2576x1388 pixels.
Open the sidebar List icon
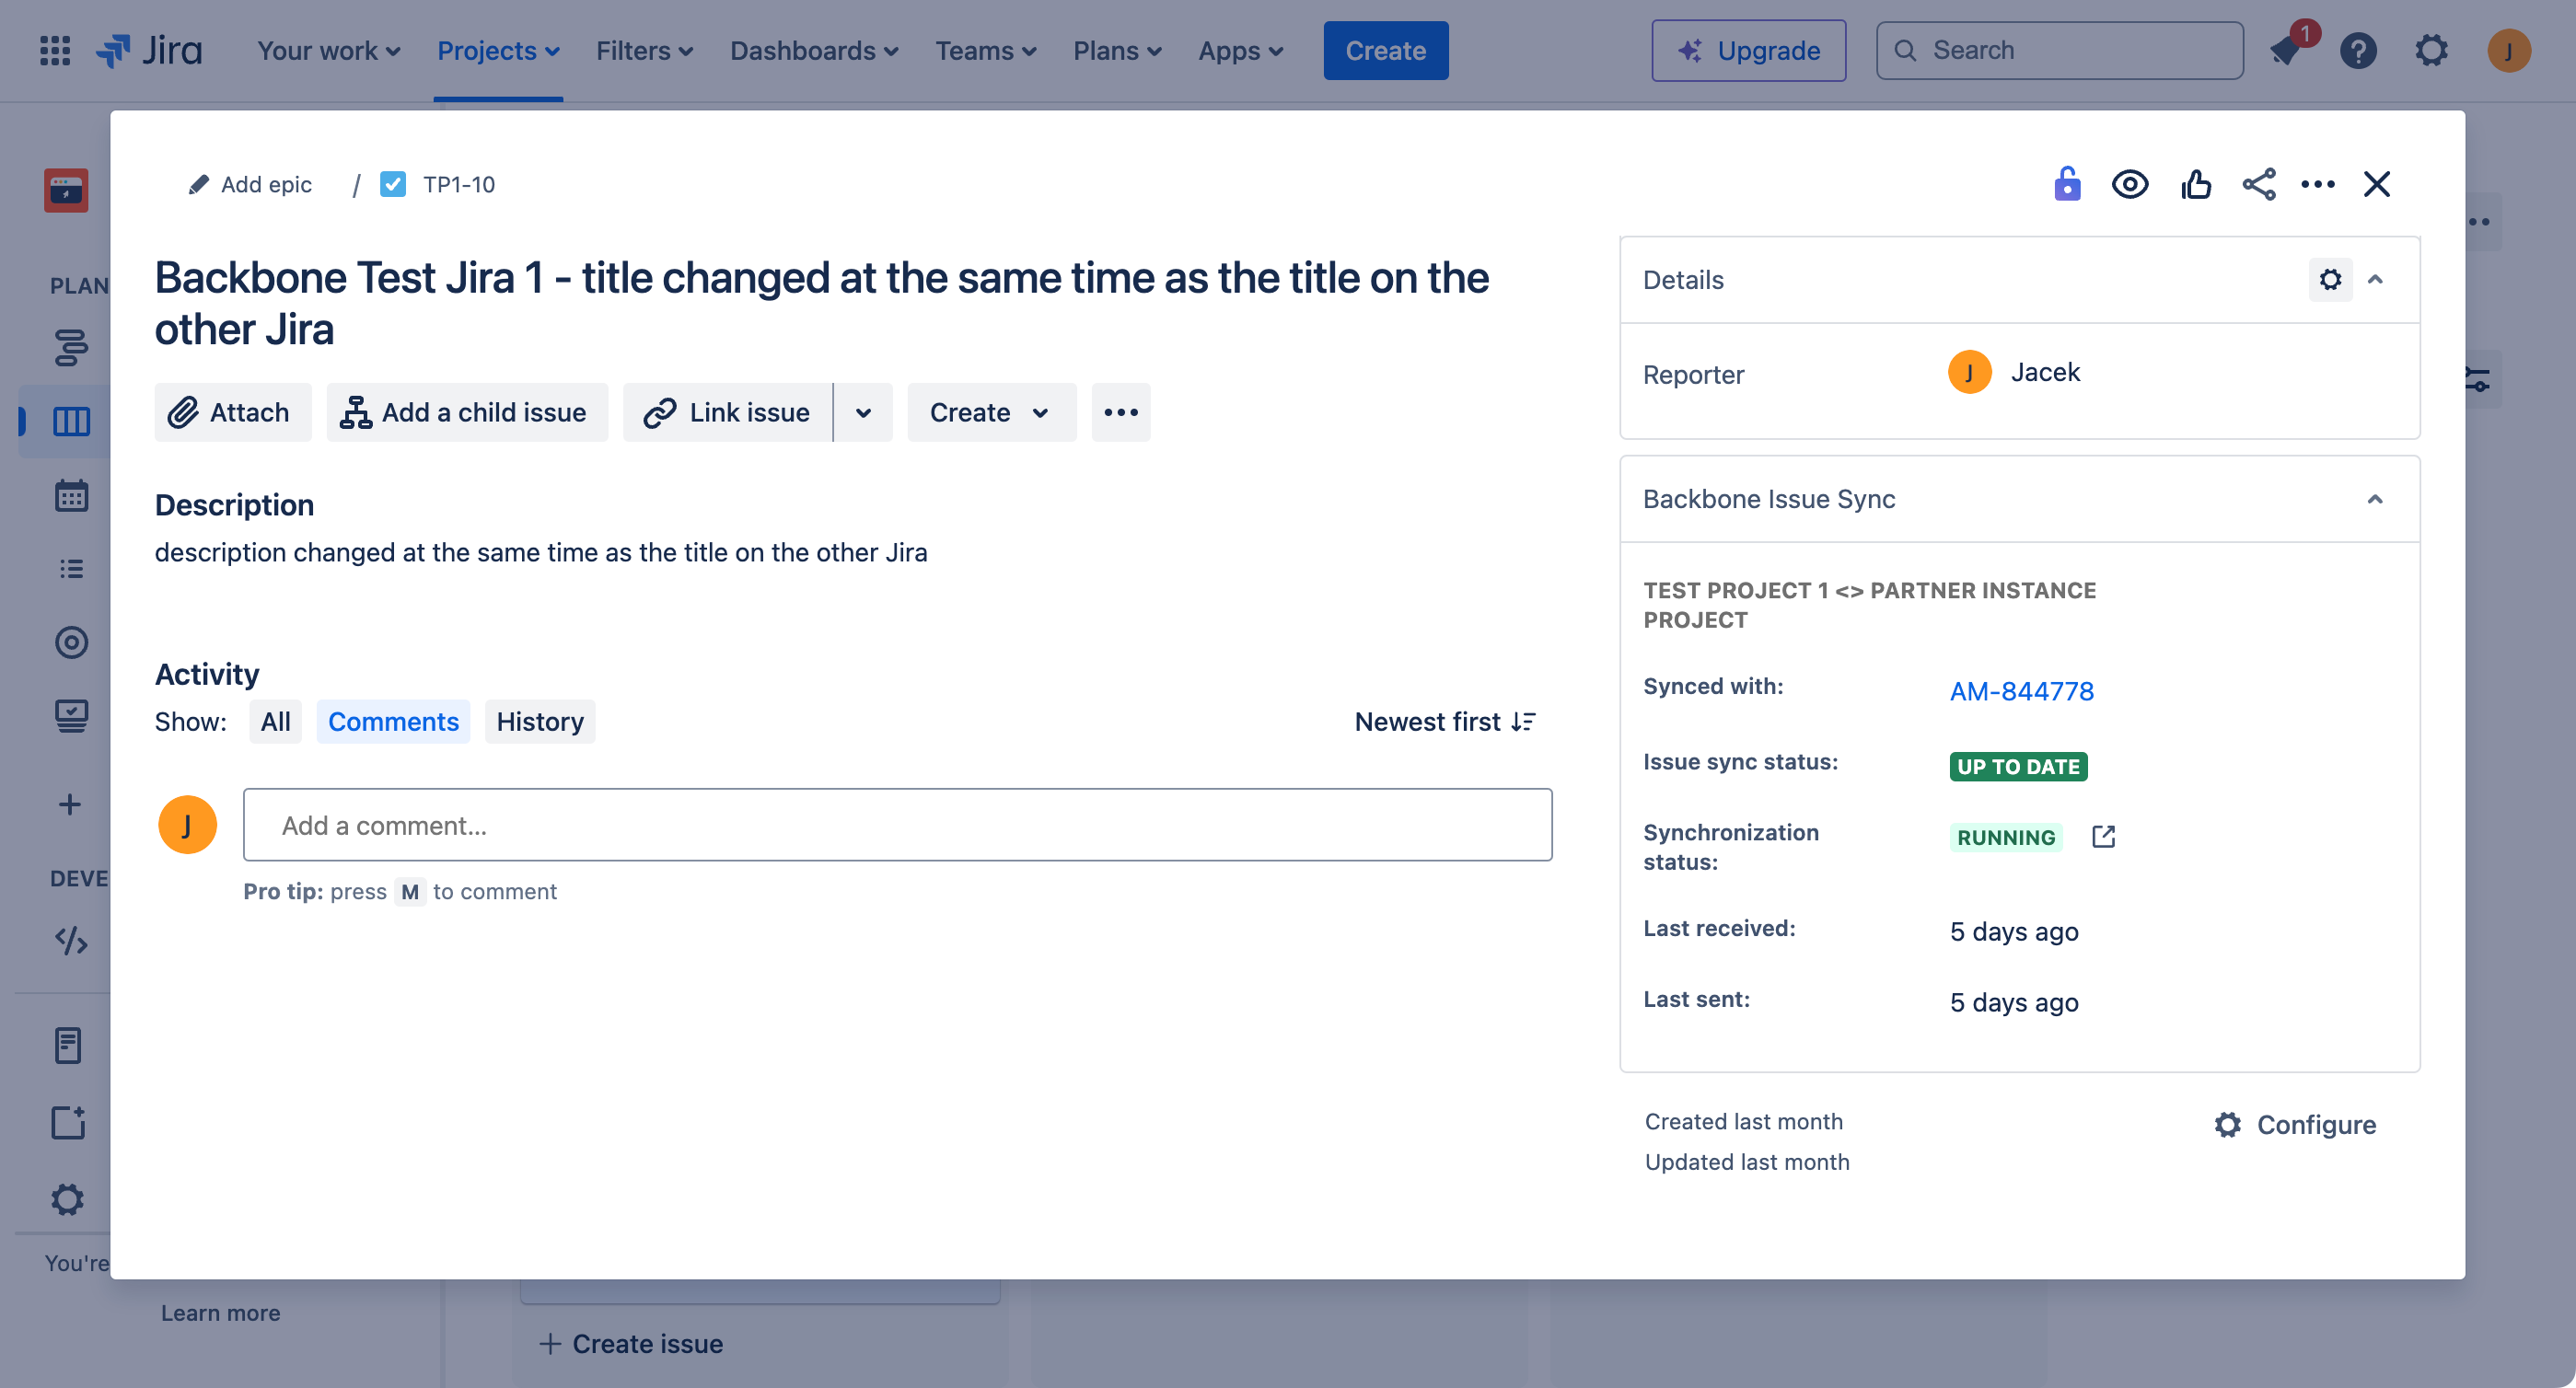71,569
